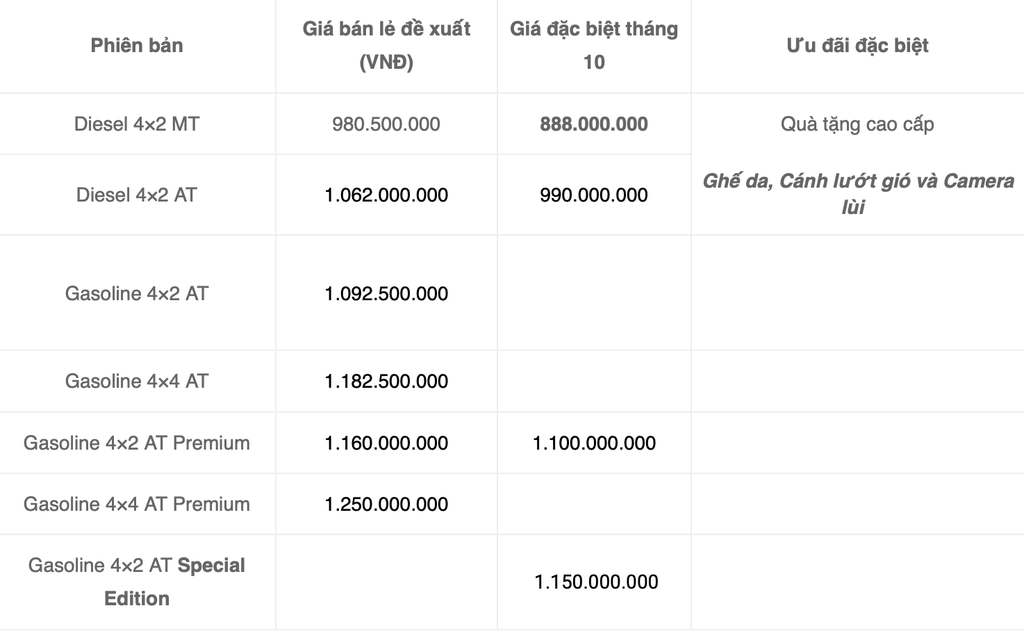Click "Ghế da, Cánh lướt gió và Camera lùi"
The image size is (1024, 631).
click(x=857, y=194)
